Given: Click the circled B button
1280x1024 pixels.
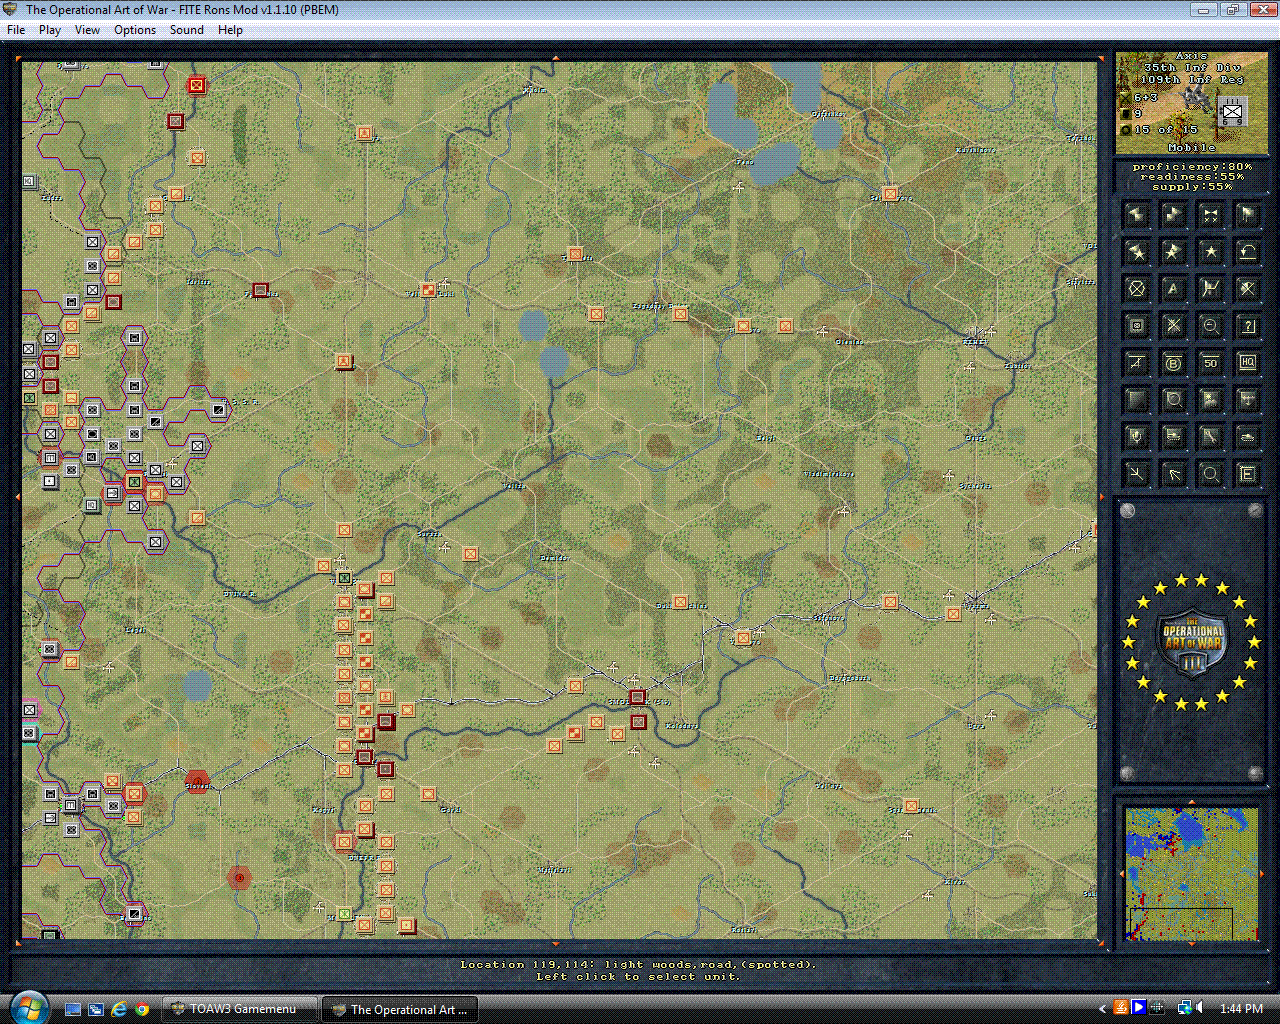Looking at the screenshot, I should click(x=1173, y=363).
